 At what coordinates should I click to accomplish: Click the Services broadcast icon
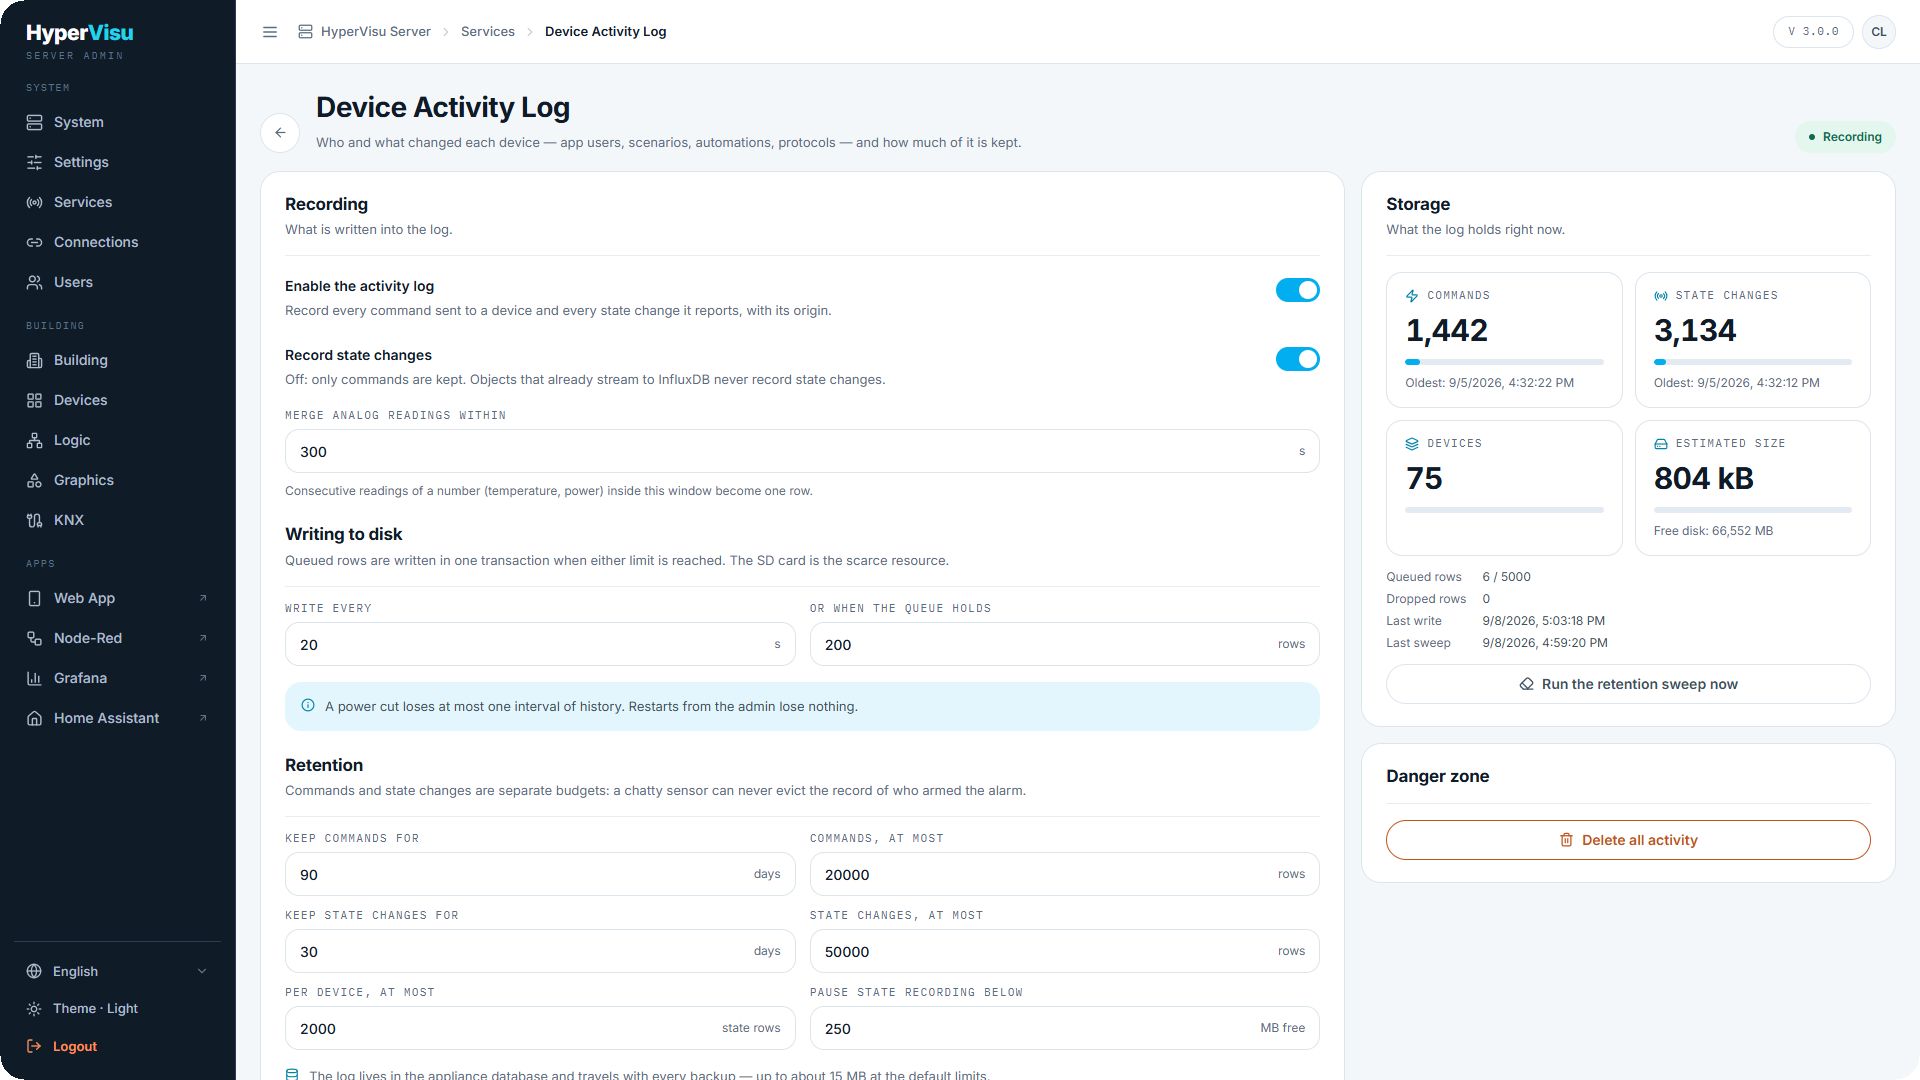[34, 202]
